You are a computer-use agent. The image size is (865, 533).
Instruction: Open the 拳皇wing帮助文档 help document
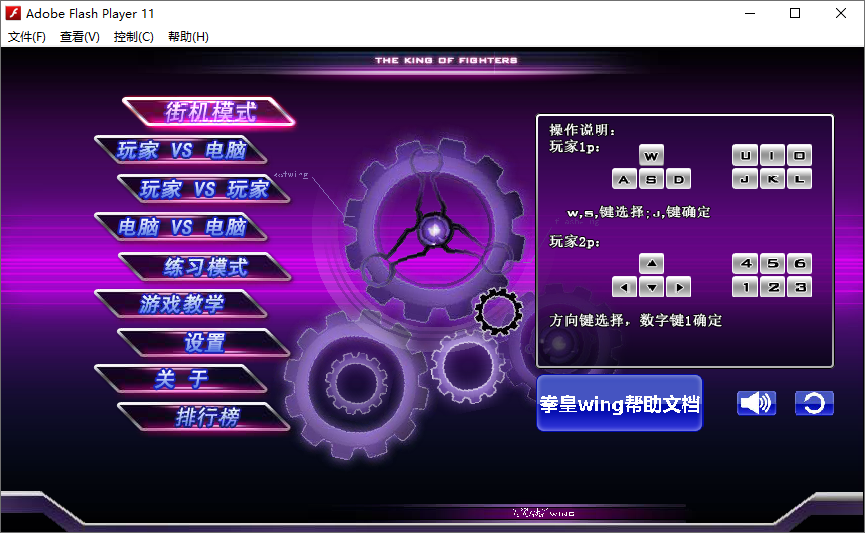[x=620, y=404]
